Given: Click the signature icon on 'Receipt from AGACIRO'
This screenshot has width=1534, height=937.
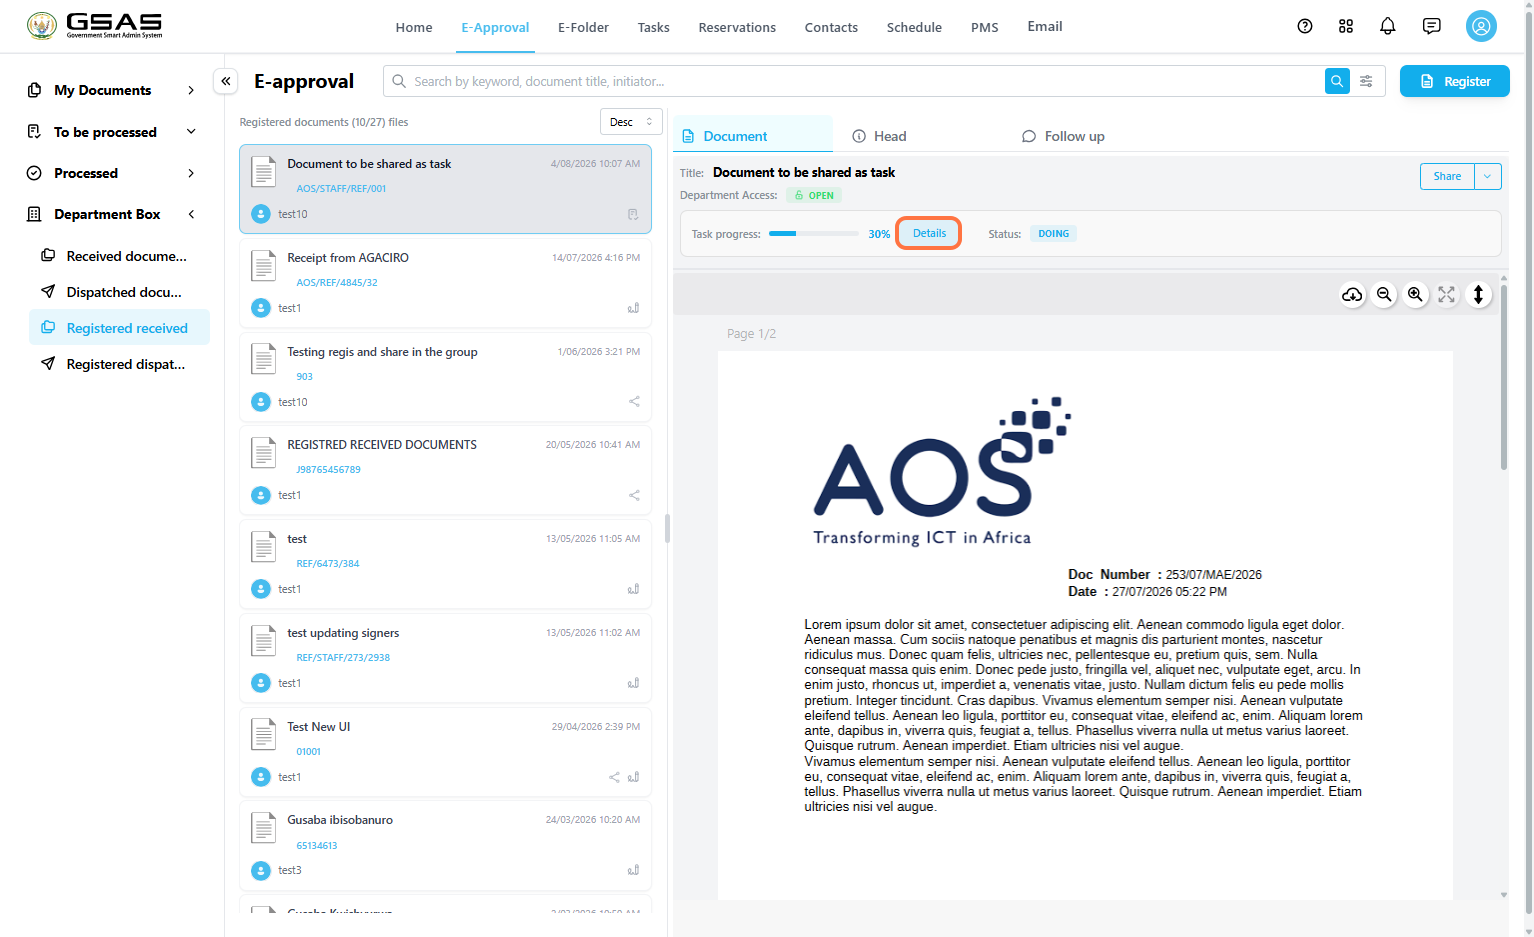Looking at the screenshot, I should tap(633, 308).
